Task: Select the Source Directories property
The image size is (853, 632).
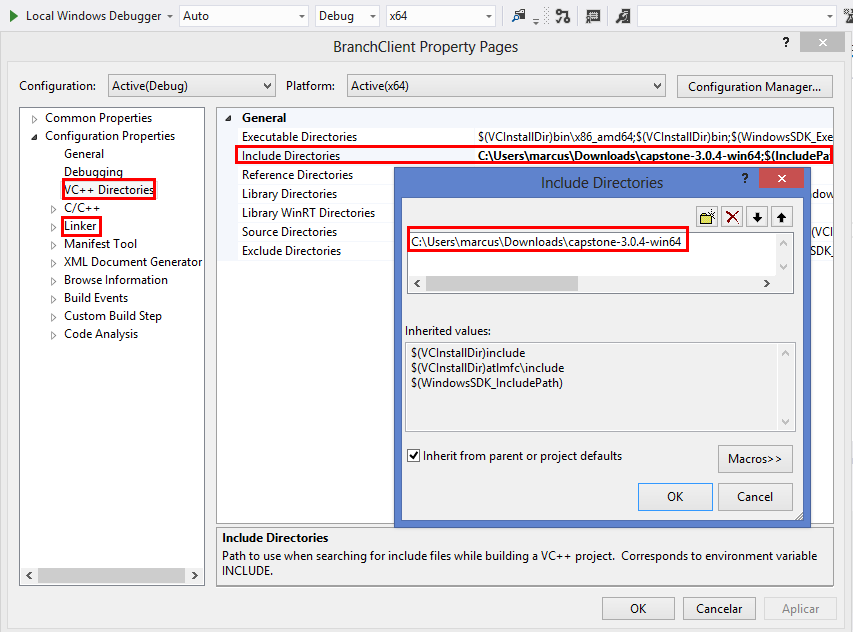Action: [x=289, y=232]
